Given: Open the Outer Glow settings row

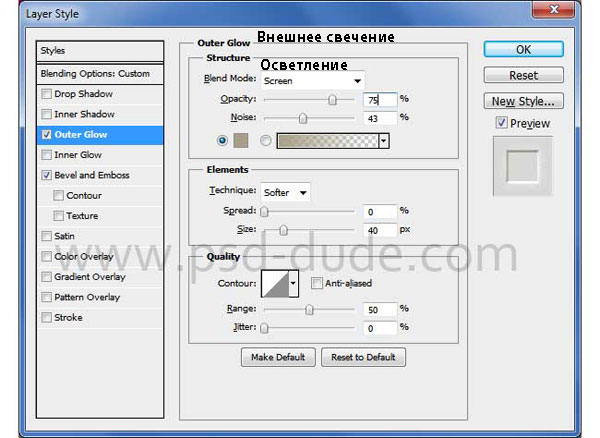Looking at the screenshot, I should pos(100,135).
